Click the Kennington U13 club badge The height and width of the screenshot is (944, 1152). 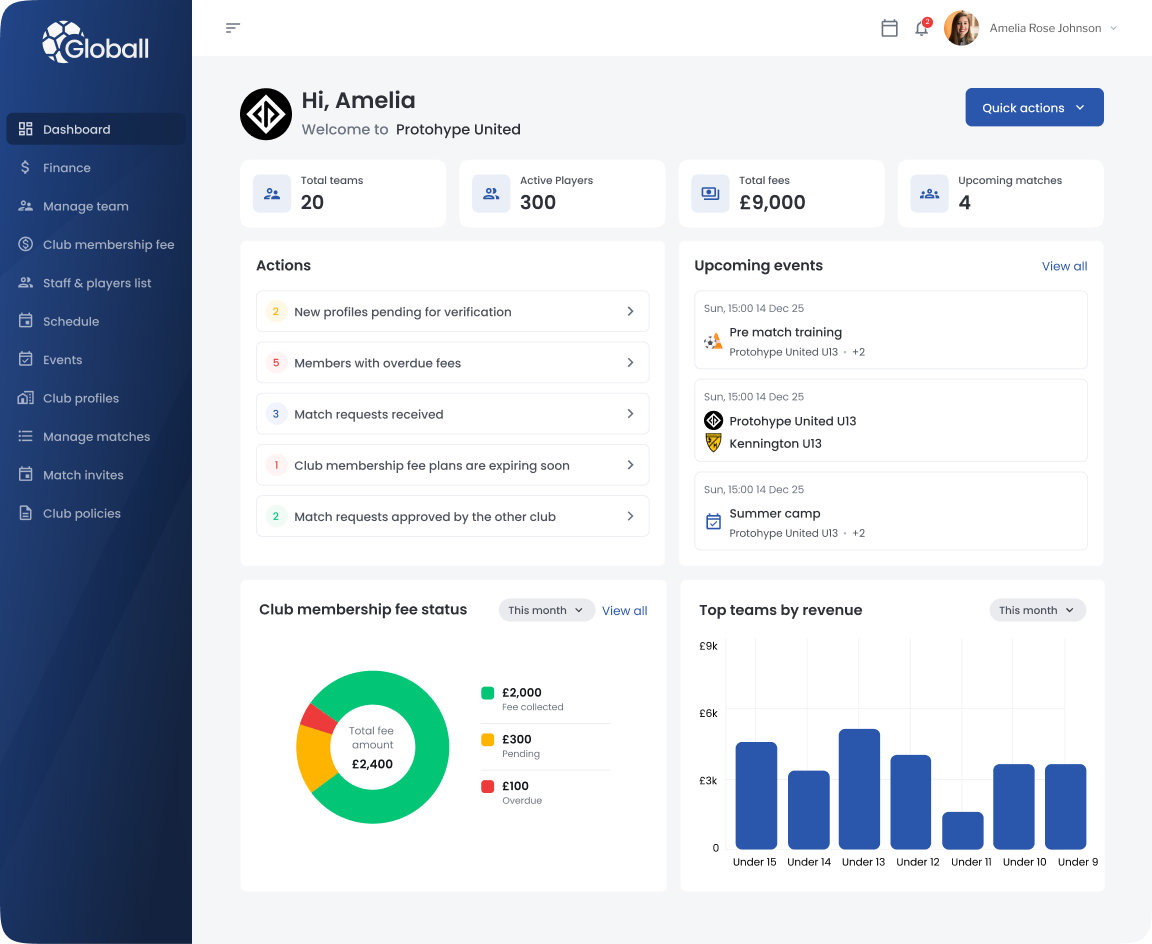pyautogui.click(x=713, y=443)
